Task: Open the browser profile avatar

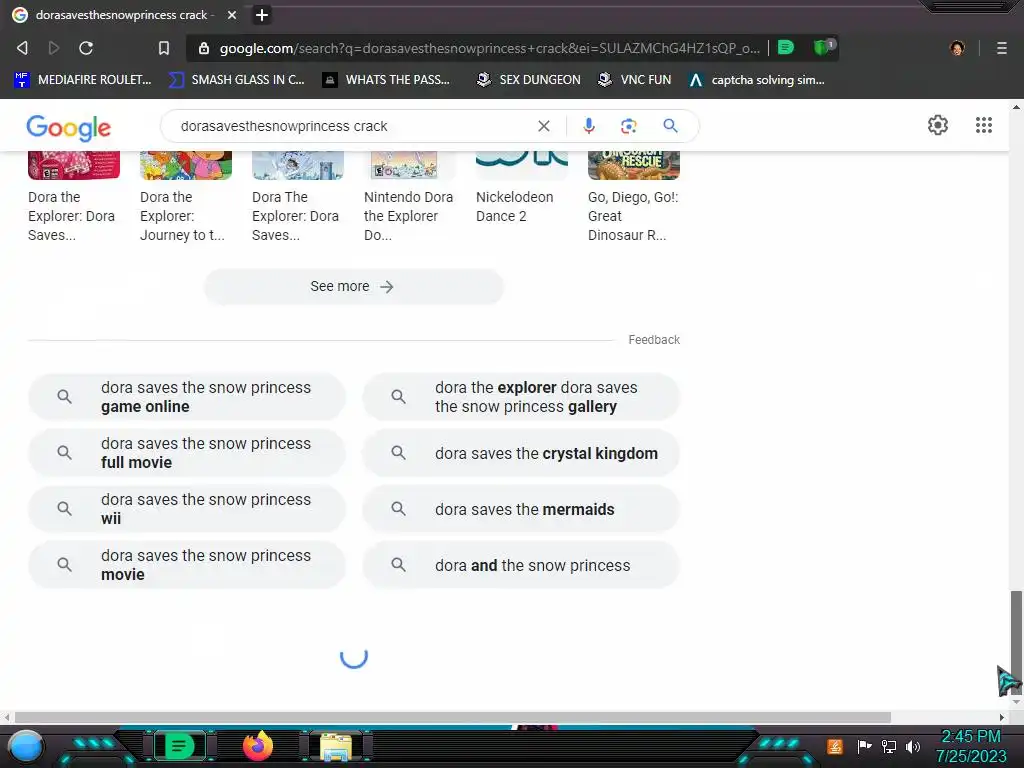Action: pos(957,48)
